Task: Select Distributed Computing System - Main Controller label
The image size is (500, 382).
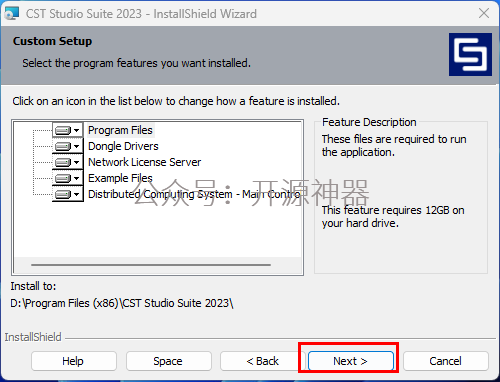Action: click(194, 194)
